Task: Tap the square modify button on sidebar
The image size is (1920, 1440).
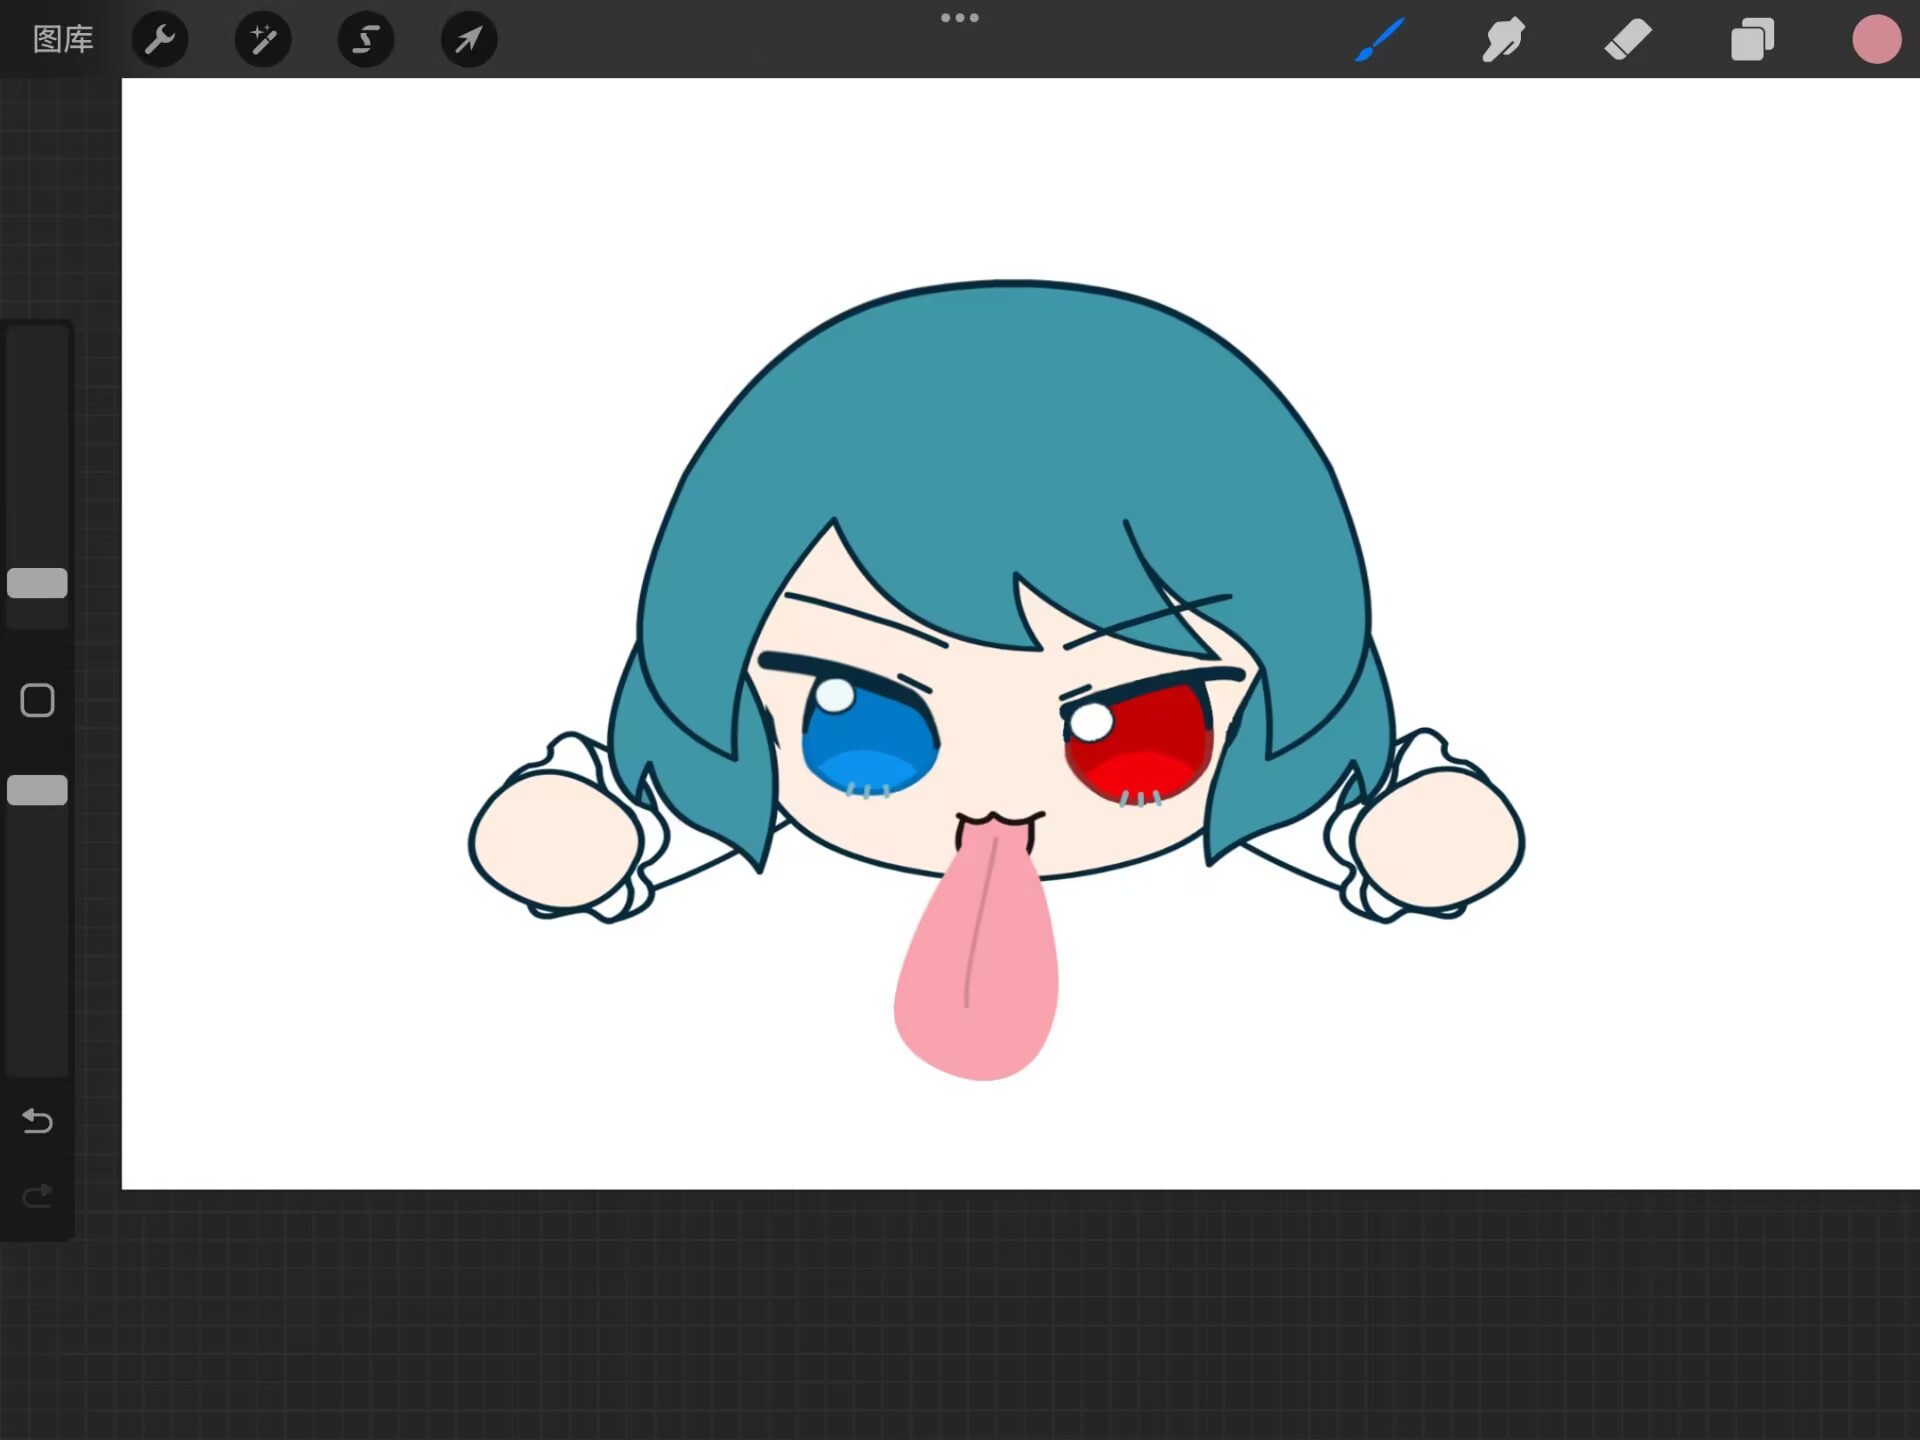Action: pos(37,700)
